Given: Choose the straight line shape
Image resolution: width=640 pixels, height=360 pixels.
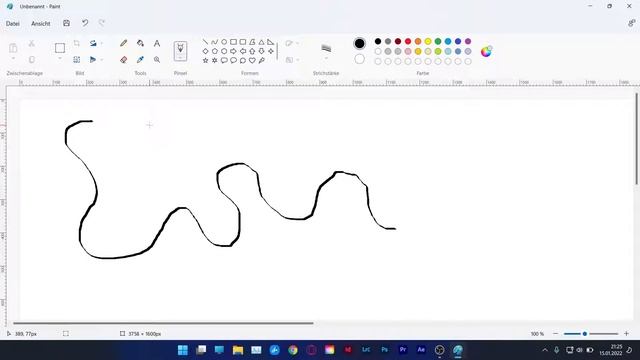Looking at the screenshot, I should point(205,42).
